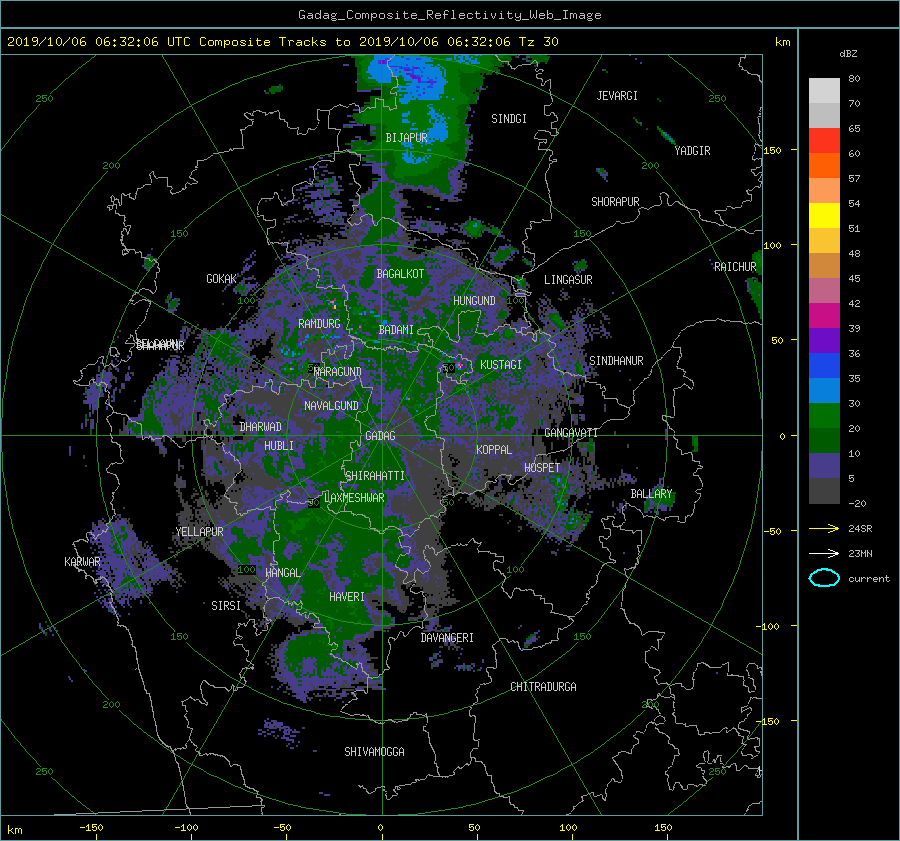Pick the dark gray -20 to 5 dBZ swatch

pyautogui.click(x=824, y=490)
